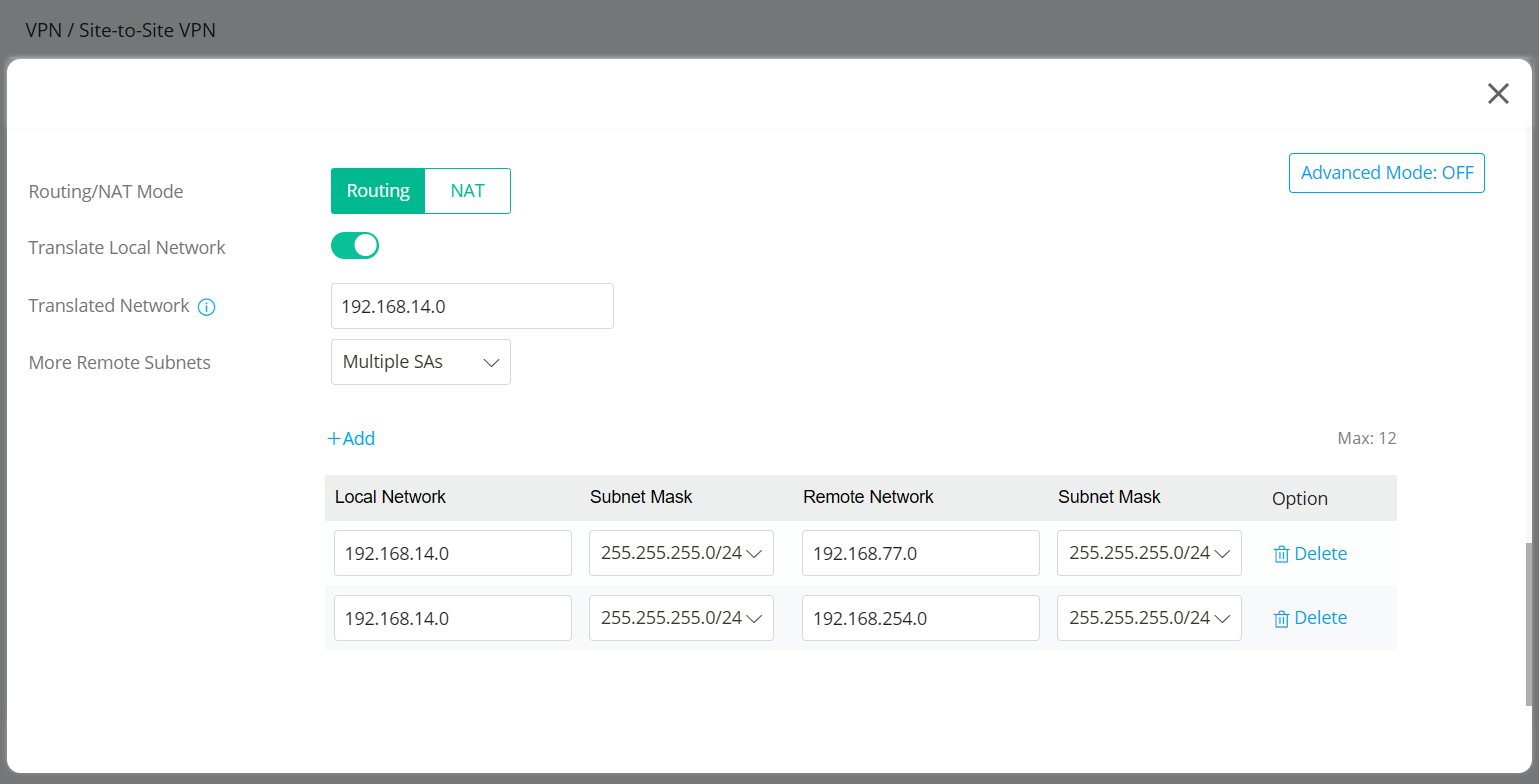The image size is (1539, 784).
Task: Disable Translate Local Network toggle
Action: [355, 246]
